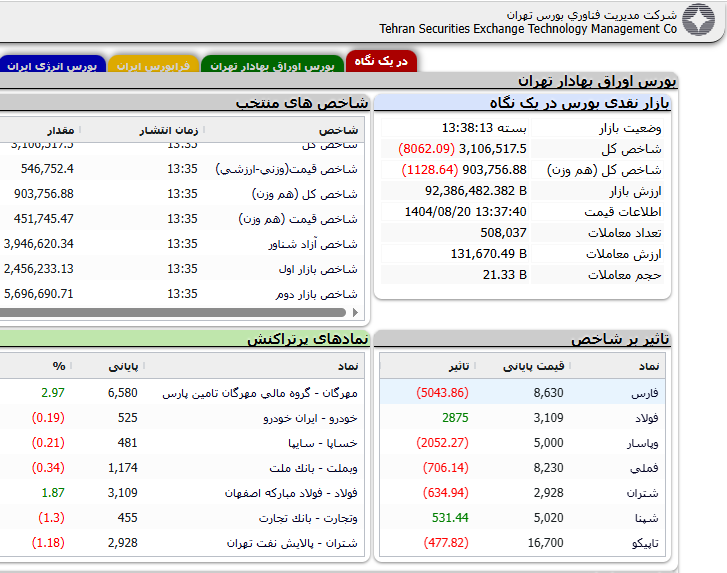Click the Tehran Securities Exchange logo icon
This screenshot has width=727, height=573.
point(698,20)
